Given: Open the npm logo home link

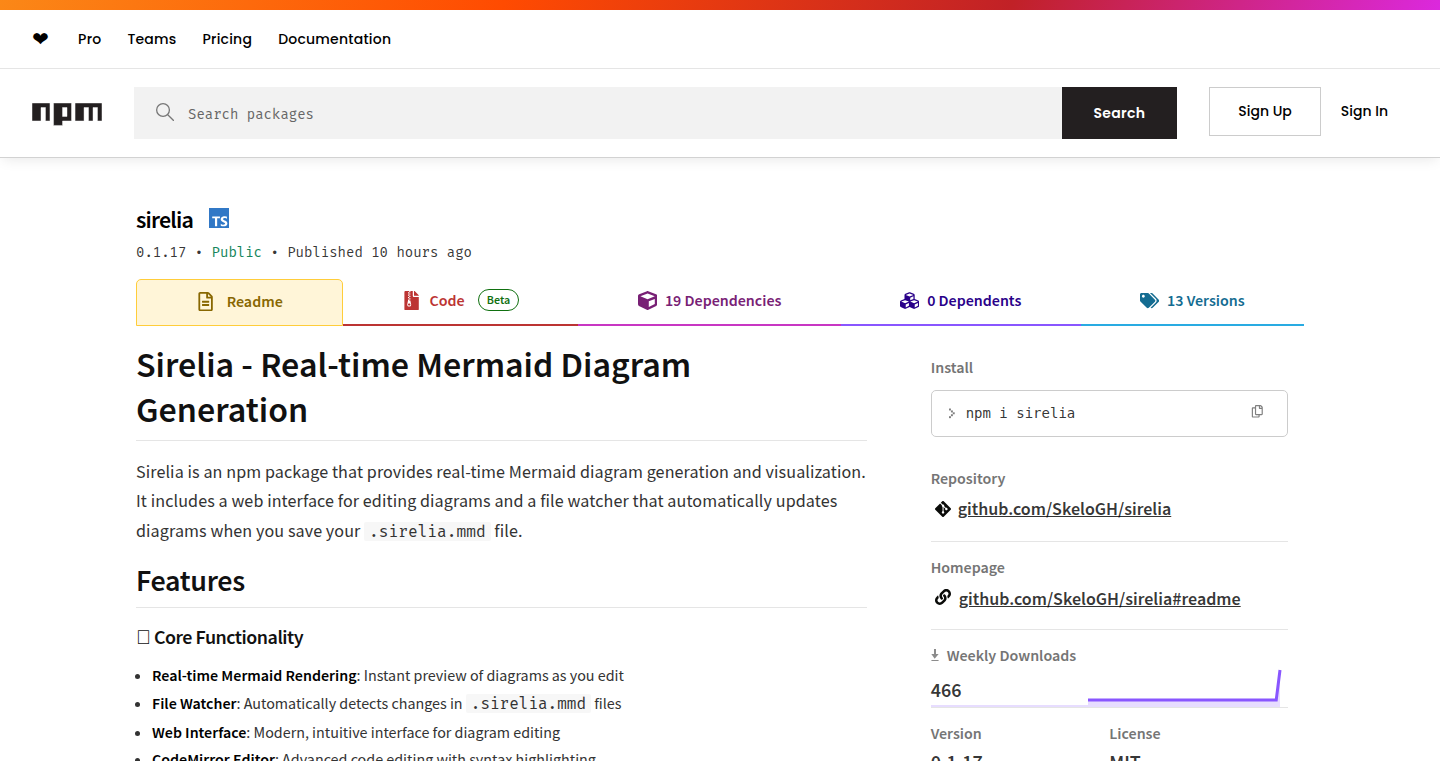Looking at the screenshot, I should coord(67,113).
